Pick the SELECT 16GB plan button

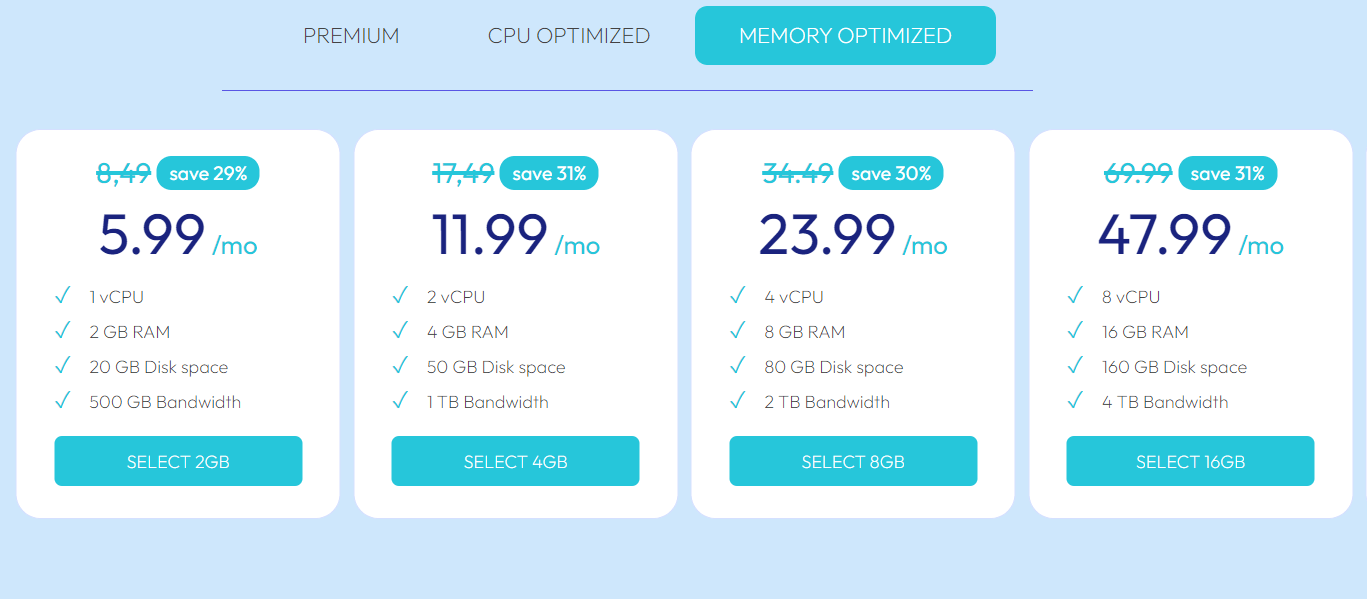point(1190,461)
